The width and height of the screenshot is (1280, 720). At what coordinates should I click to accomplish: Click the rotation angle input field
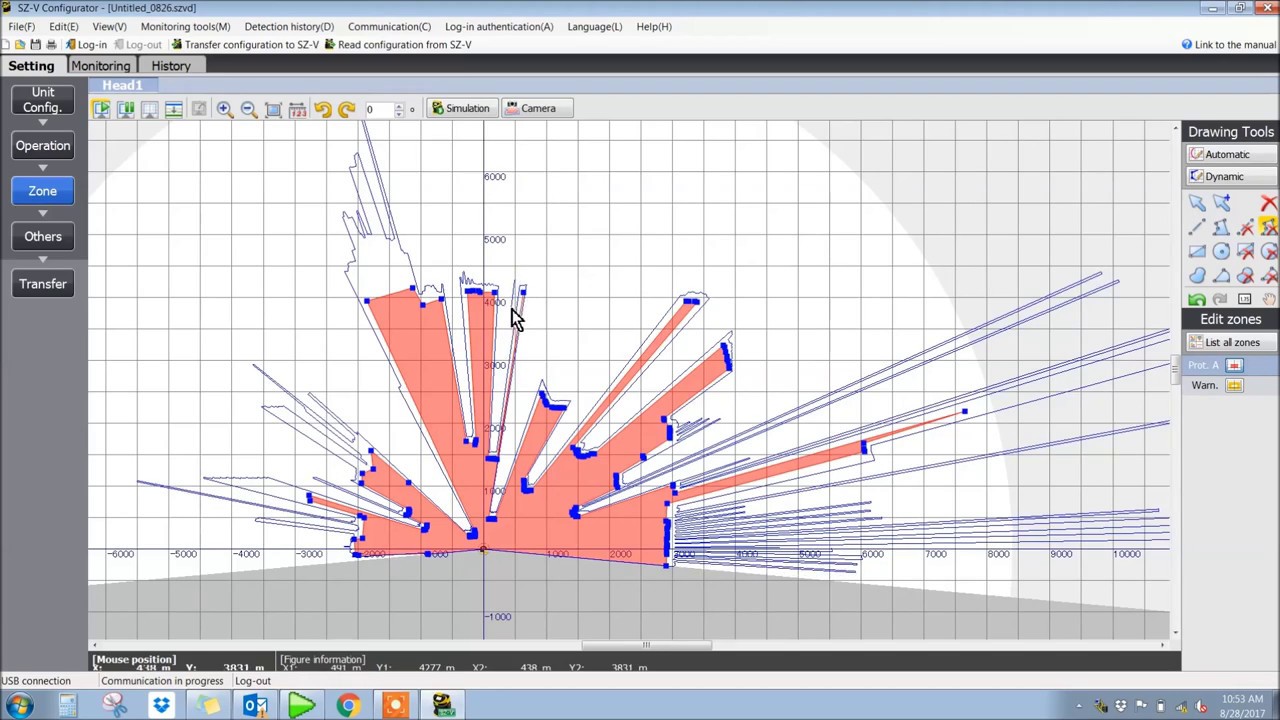[x=378, y=109]
